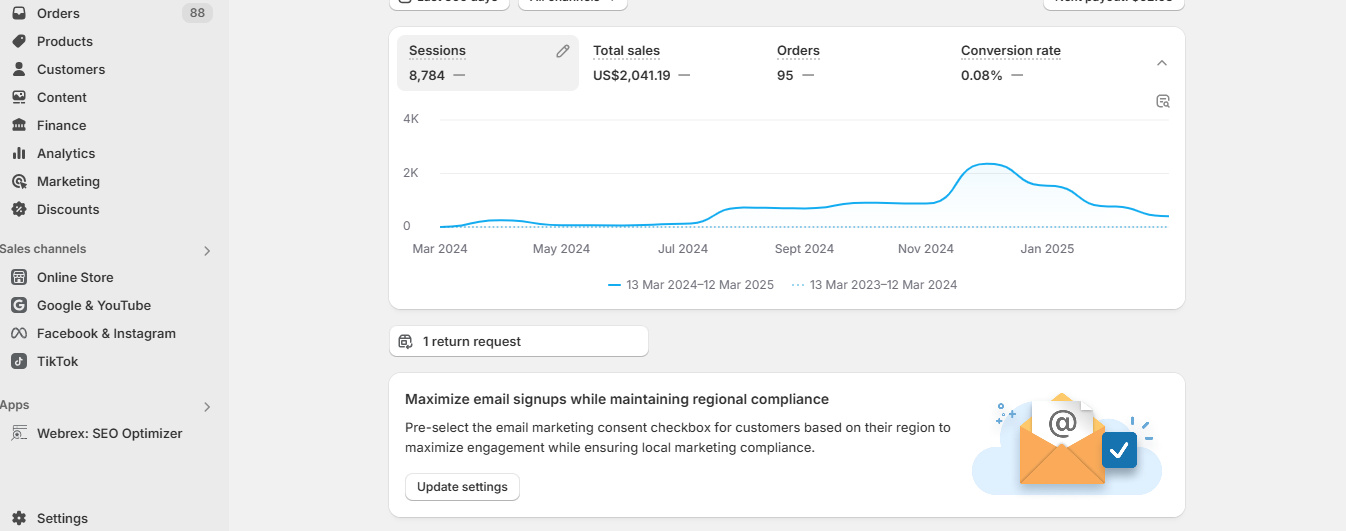This screenshot has width=1346, height=531.
Task: Toggle the 13 Mar 2023–12 Mar 2024 legend
Action: tap(874, 285)
